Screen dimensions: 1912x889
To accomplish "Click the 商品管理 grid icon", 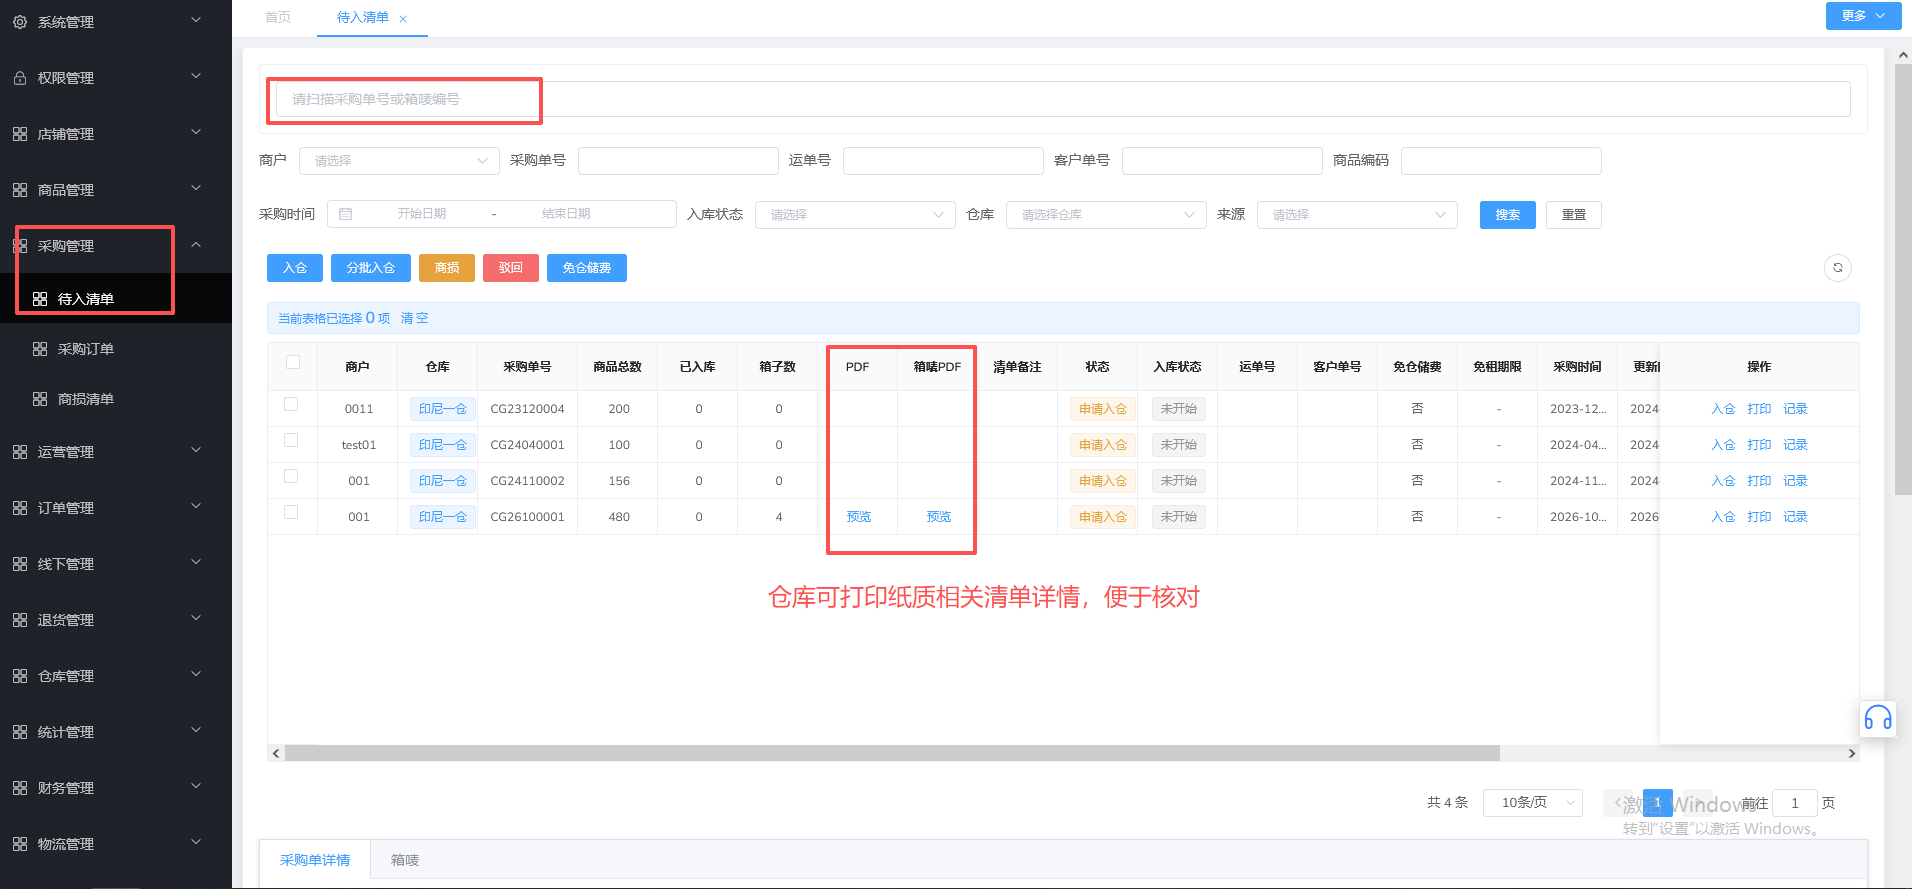I will coord(20,189).
